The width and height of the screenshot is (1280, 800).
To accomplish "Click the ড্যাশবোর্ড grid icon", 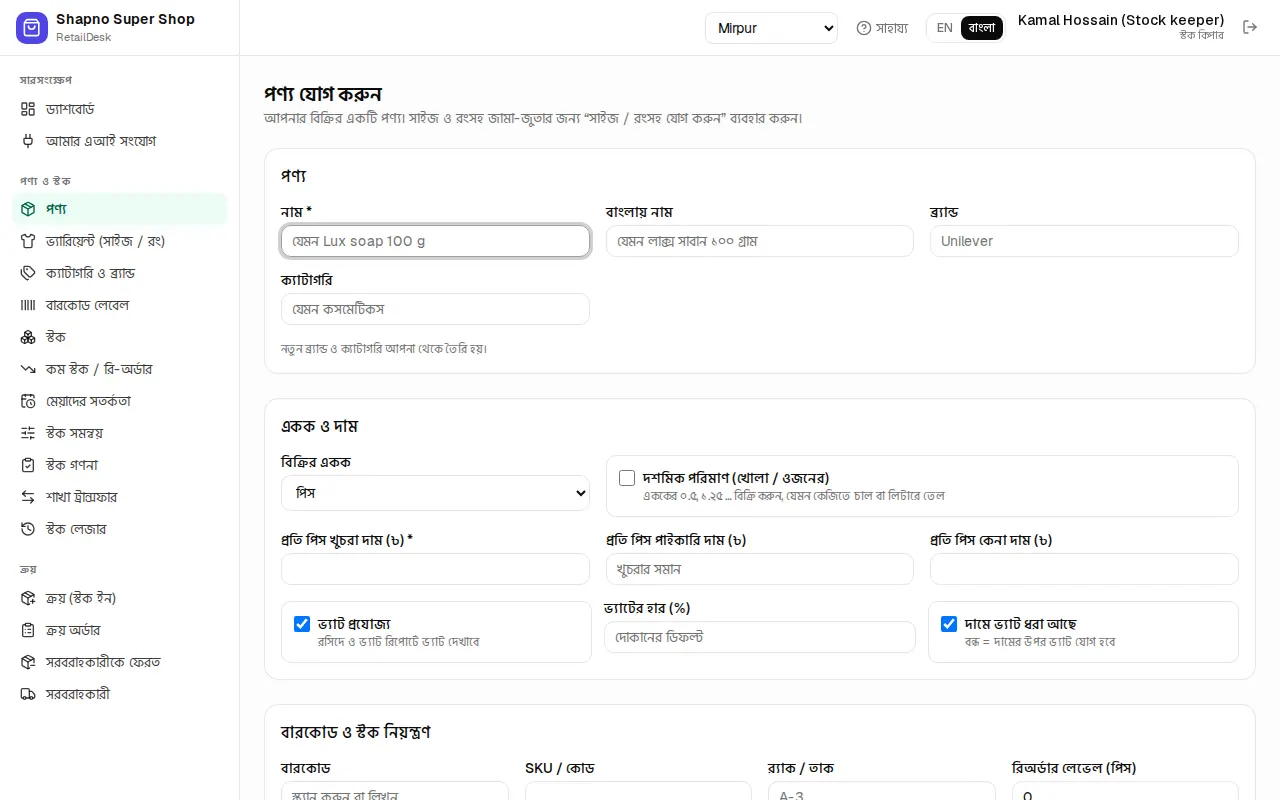I will click(x=28, y=109).
